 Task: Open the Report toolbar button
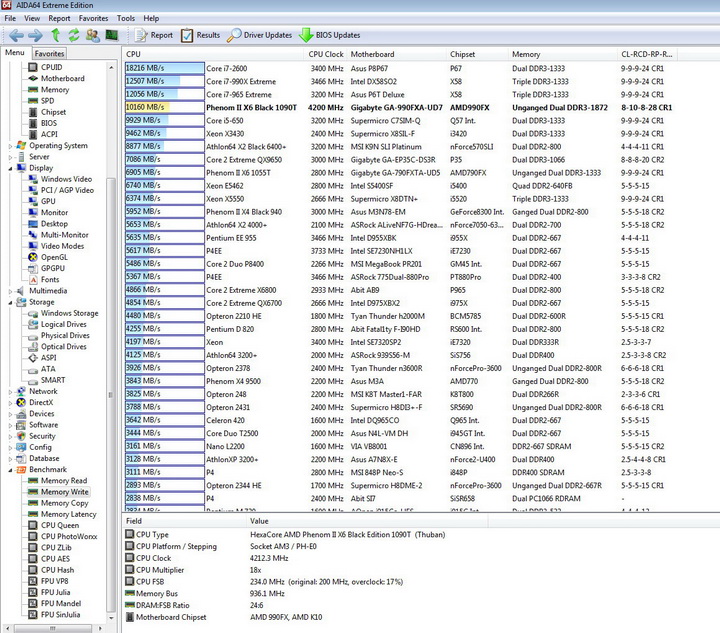point(154,35)
